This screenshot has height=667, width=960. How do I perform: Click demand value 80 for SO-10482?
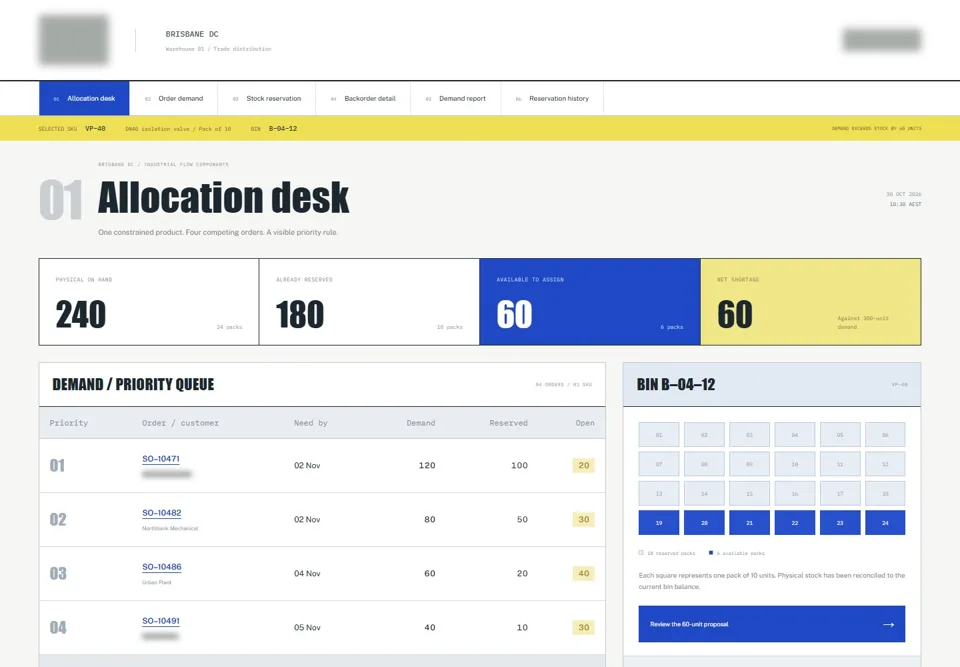tap(430, 519)
